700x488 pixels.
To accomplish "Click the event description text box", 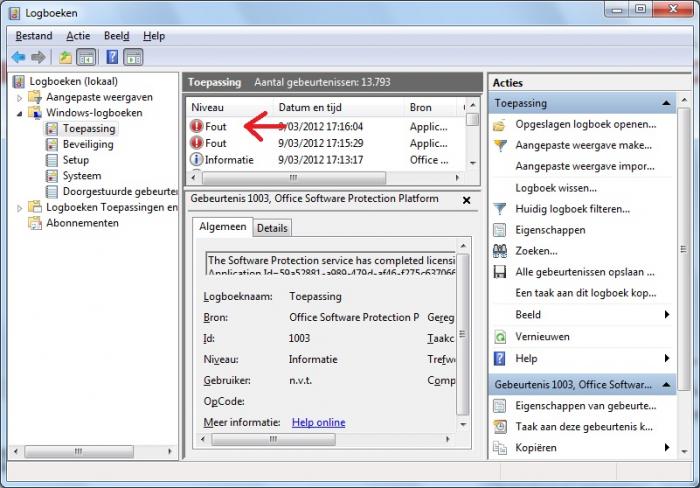I will (x=330, y=263).
